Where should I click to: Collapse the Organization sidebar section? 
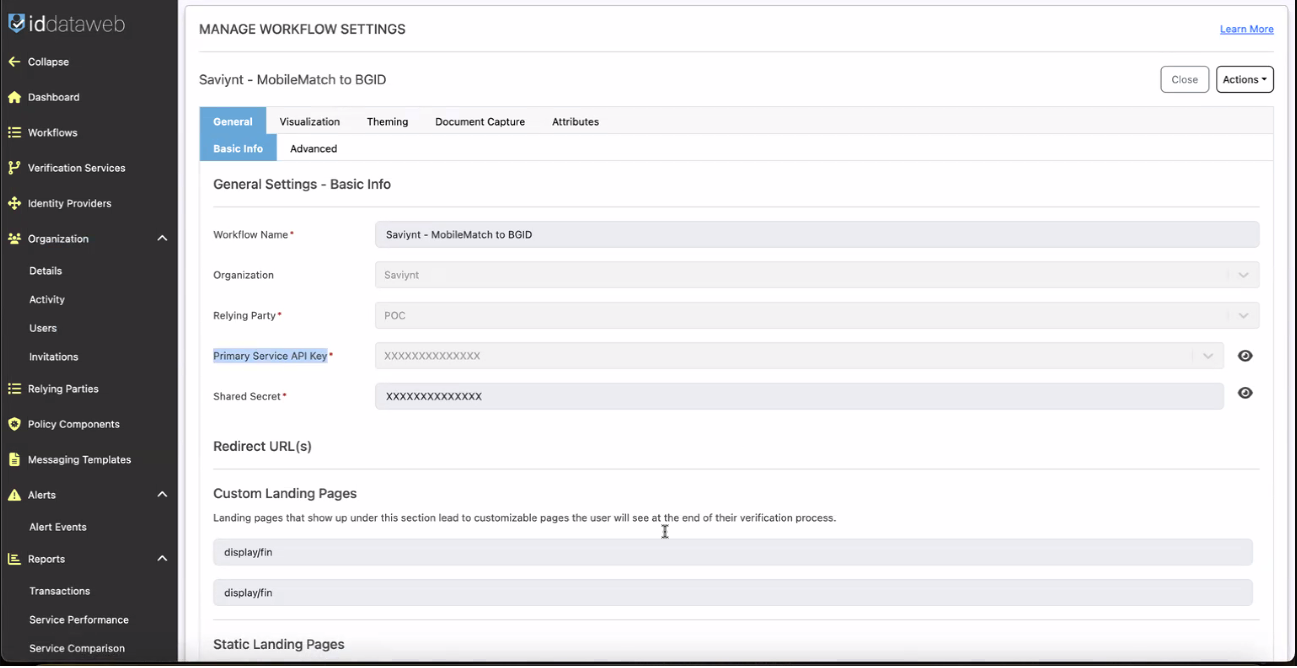pyautogui.click(x=162, y=239)
